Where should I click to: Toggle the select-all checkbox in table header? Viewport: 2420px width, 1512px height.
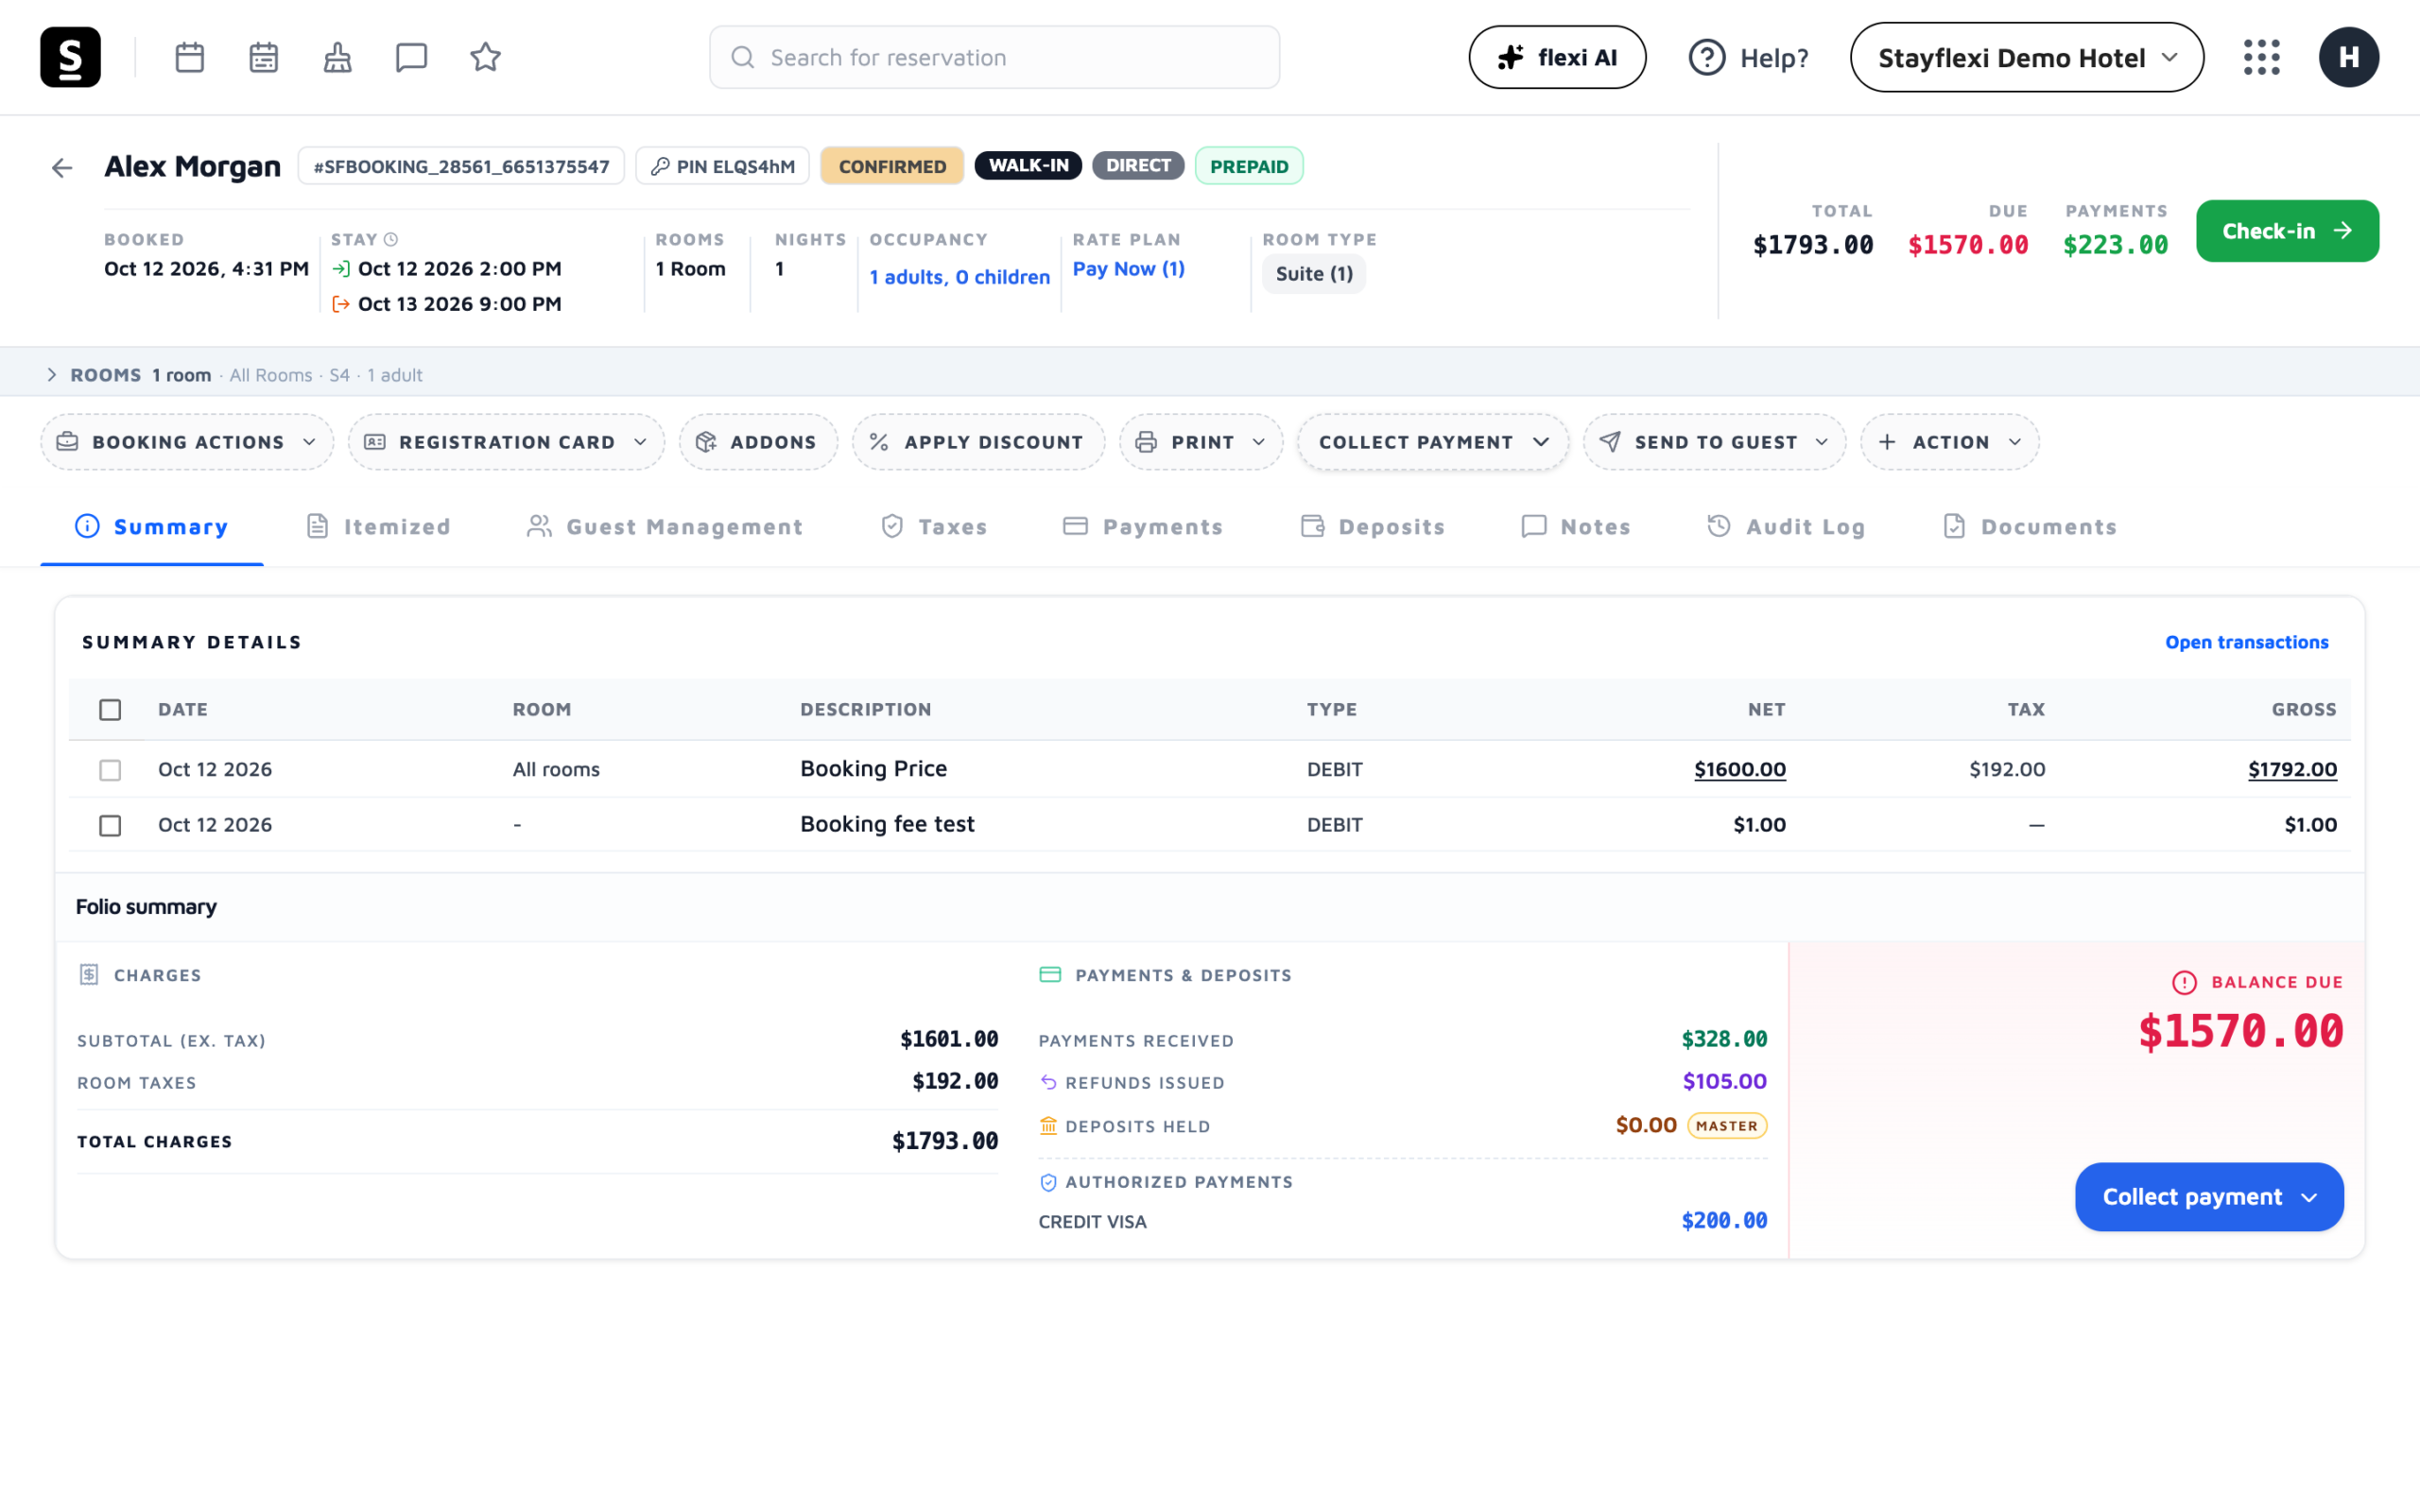pos(110,709)
